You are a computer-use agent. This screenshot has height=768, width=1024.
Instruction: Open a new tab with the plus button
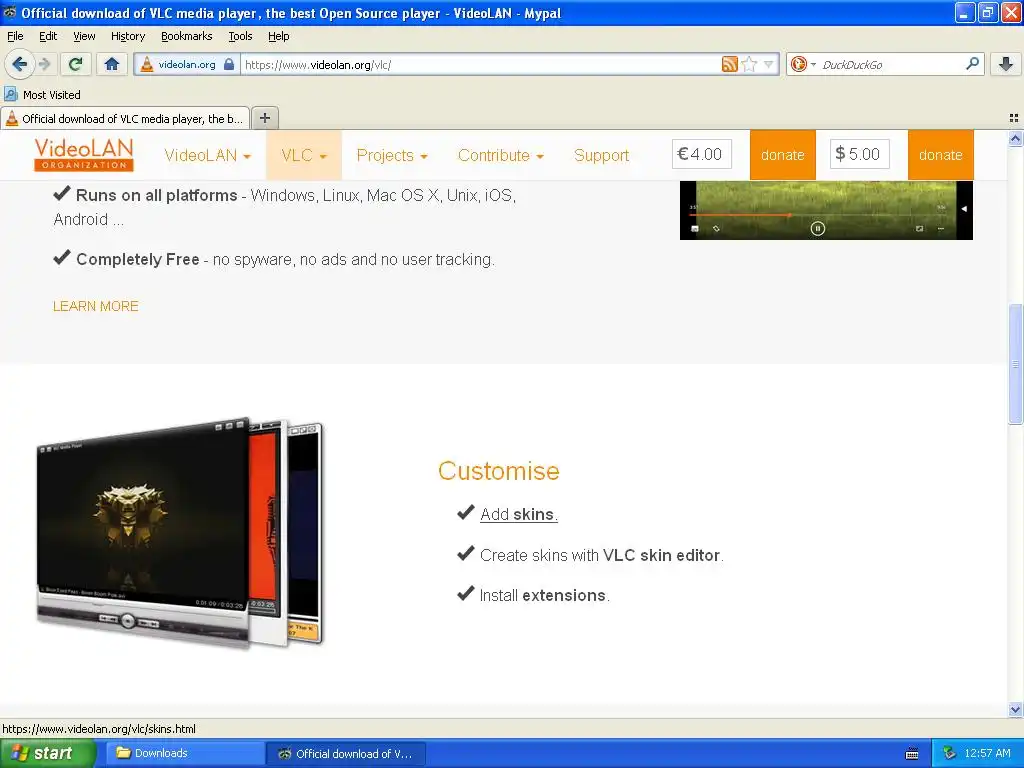[264, 118]
